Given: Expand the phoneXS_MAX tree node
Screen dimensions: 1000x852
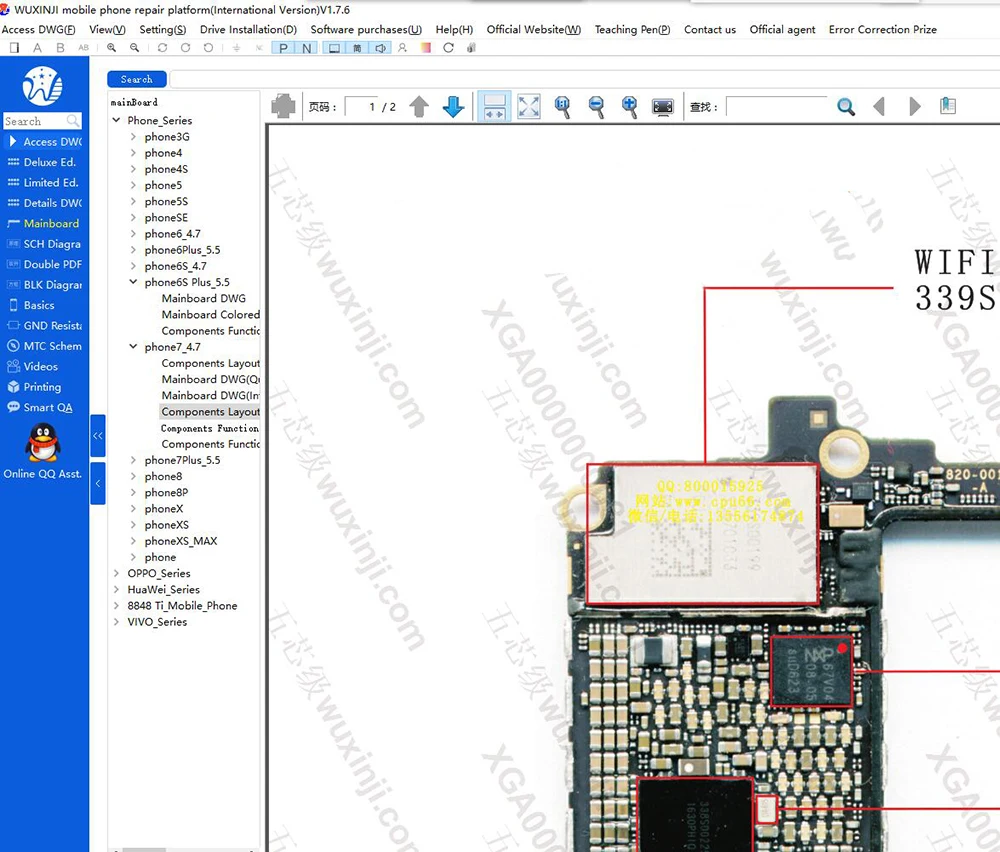Looking at the screenshot, I should pos(133,541).
